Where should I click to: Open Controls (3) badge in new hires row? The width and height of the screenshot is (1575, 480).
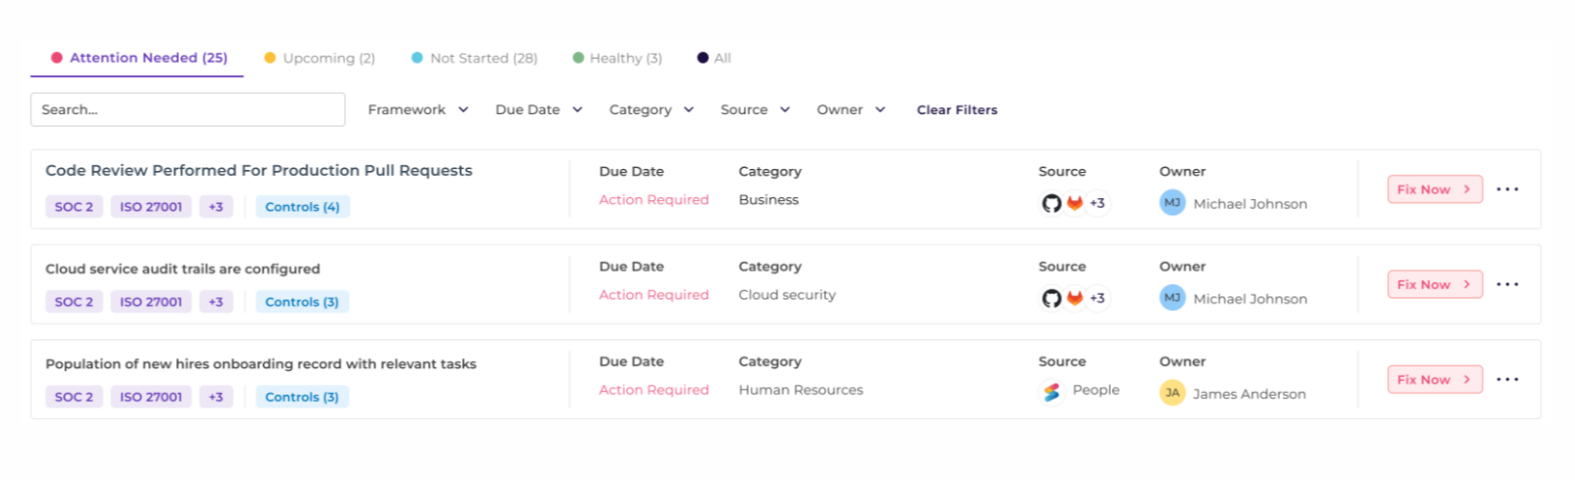pos(302,397)
